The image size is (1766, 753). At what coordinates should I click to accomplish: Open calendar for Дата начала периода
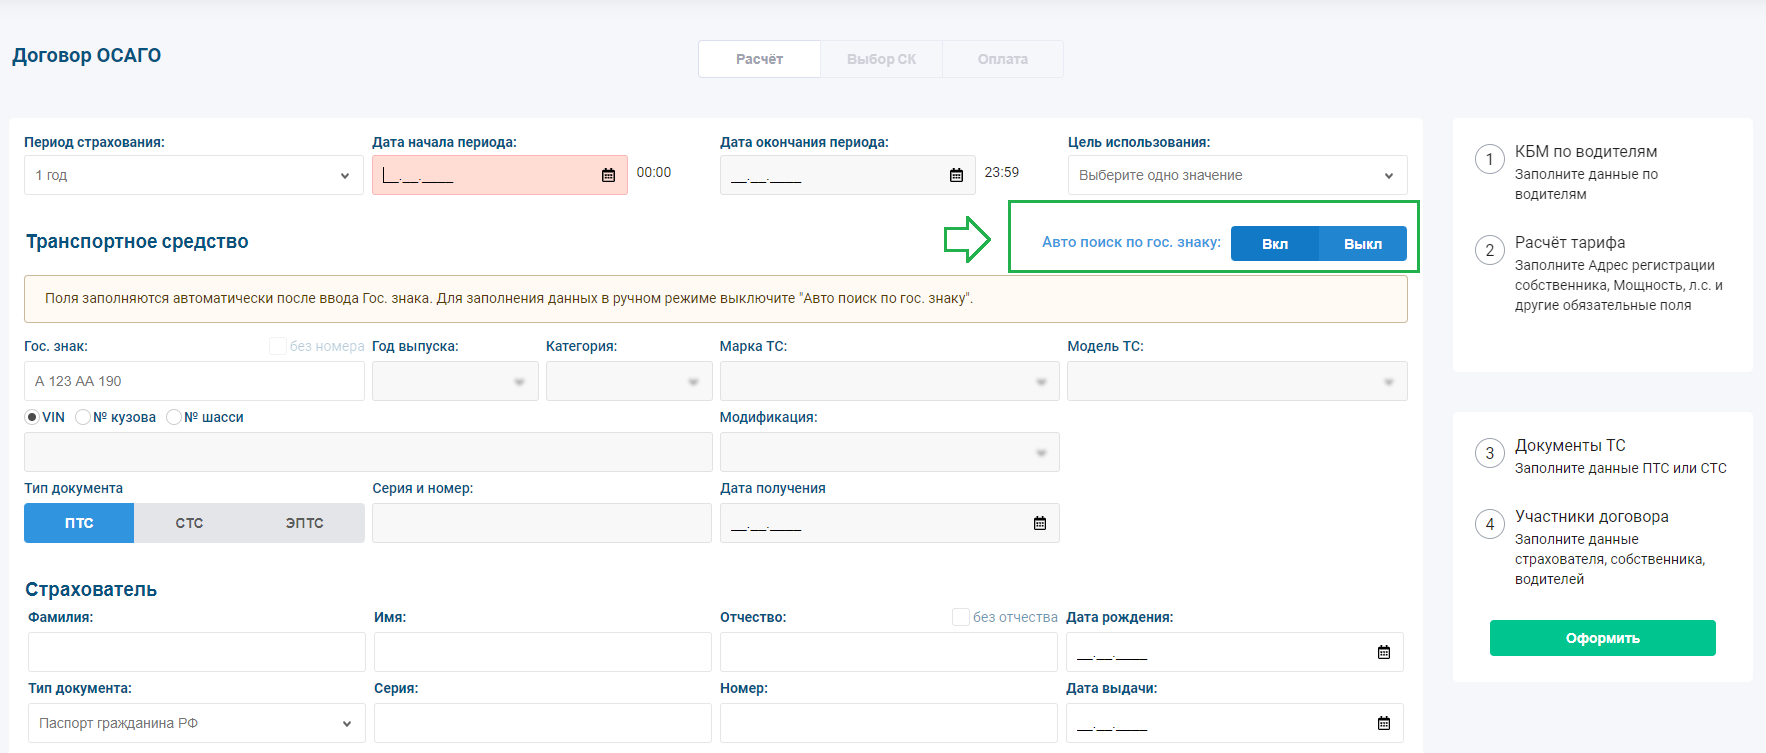point(608,175)
